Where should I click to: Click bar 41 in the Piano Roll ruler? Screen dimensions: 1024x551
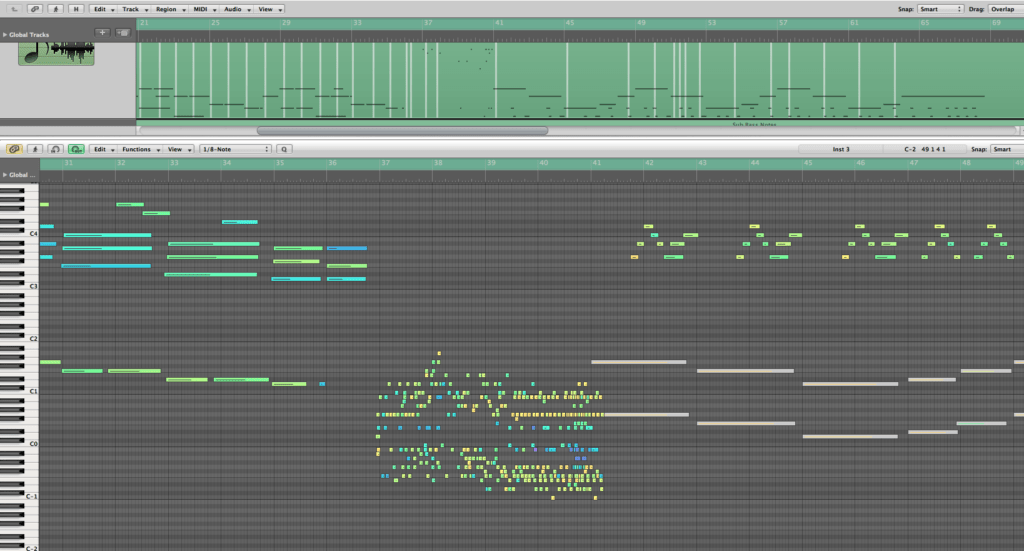click(596, 163)
